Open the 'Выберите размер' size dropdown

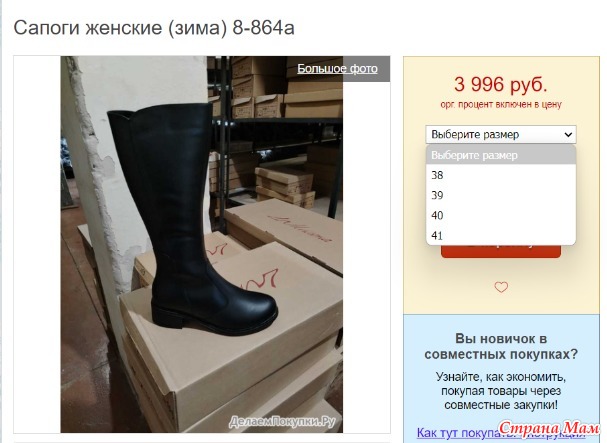(x=501, y=134)
